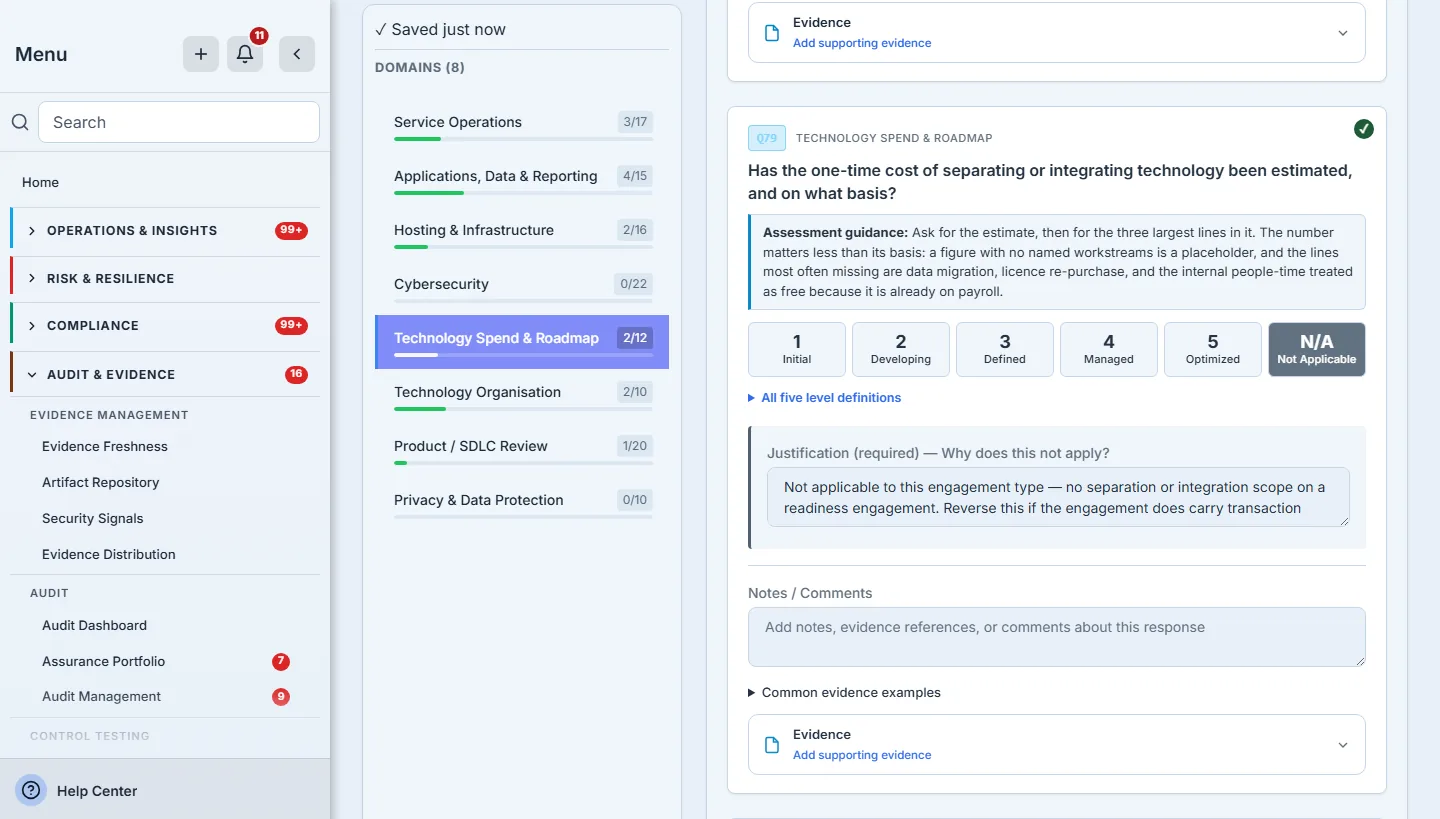Image resolution: width=1440 pixels, height=819 pixels.
Task: Go to Home in sidebar
Action: tap(40, 182)
